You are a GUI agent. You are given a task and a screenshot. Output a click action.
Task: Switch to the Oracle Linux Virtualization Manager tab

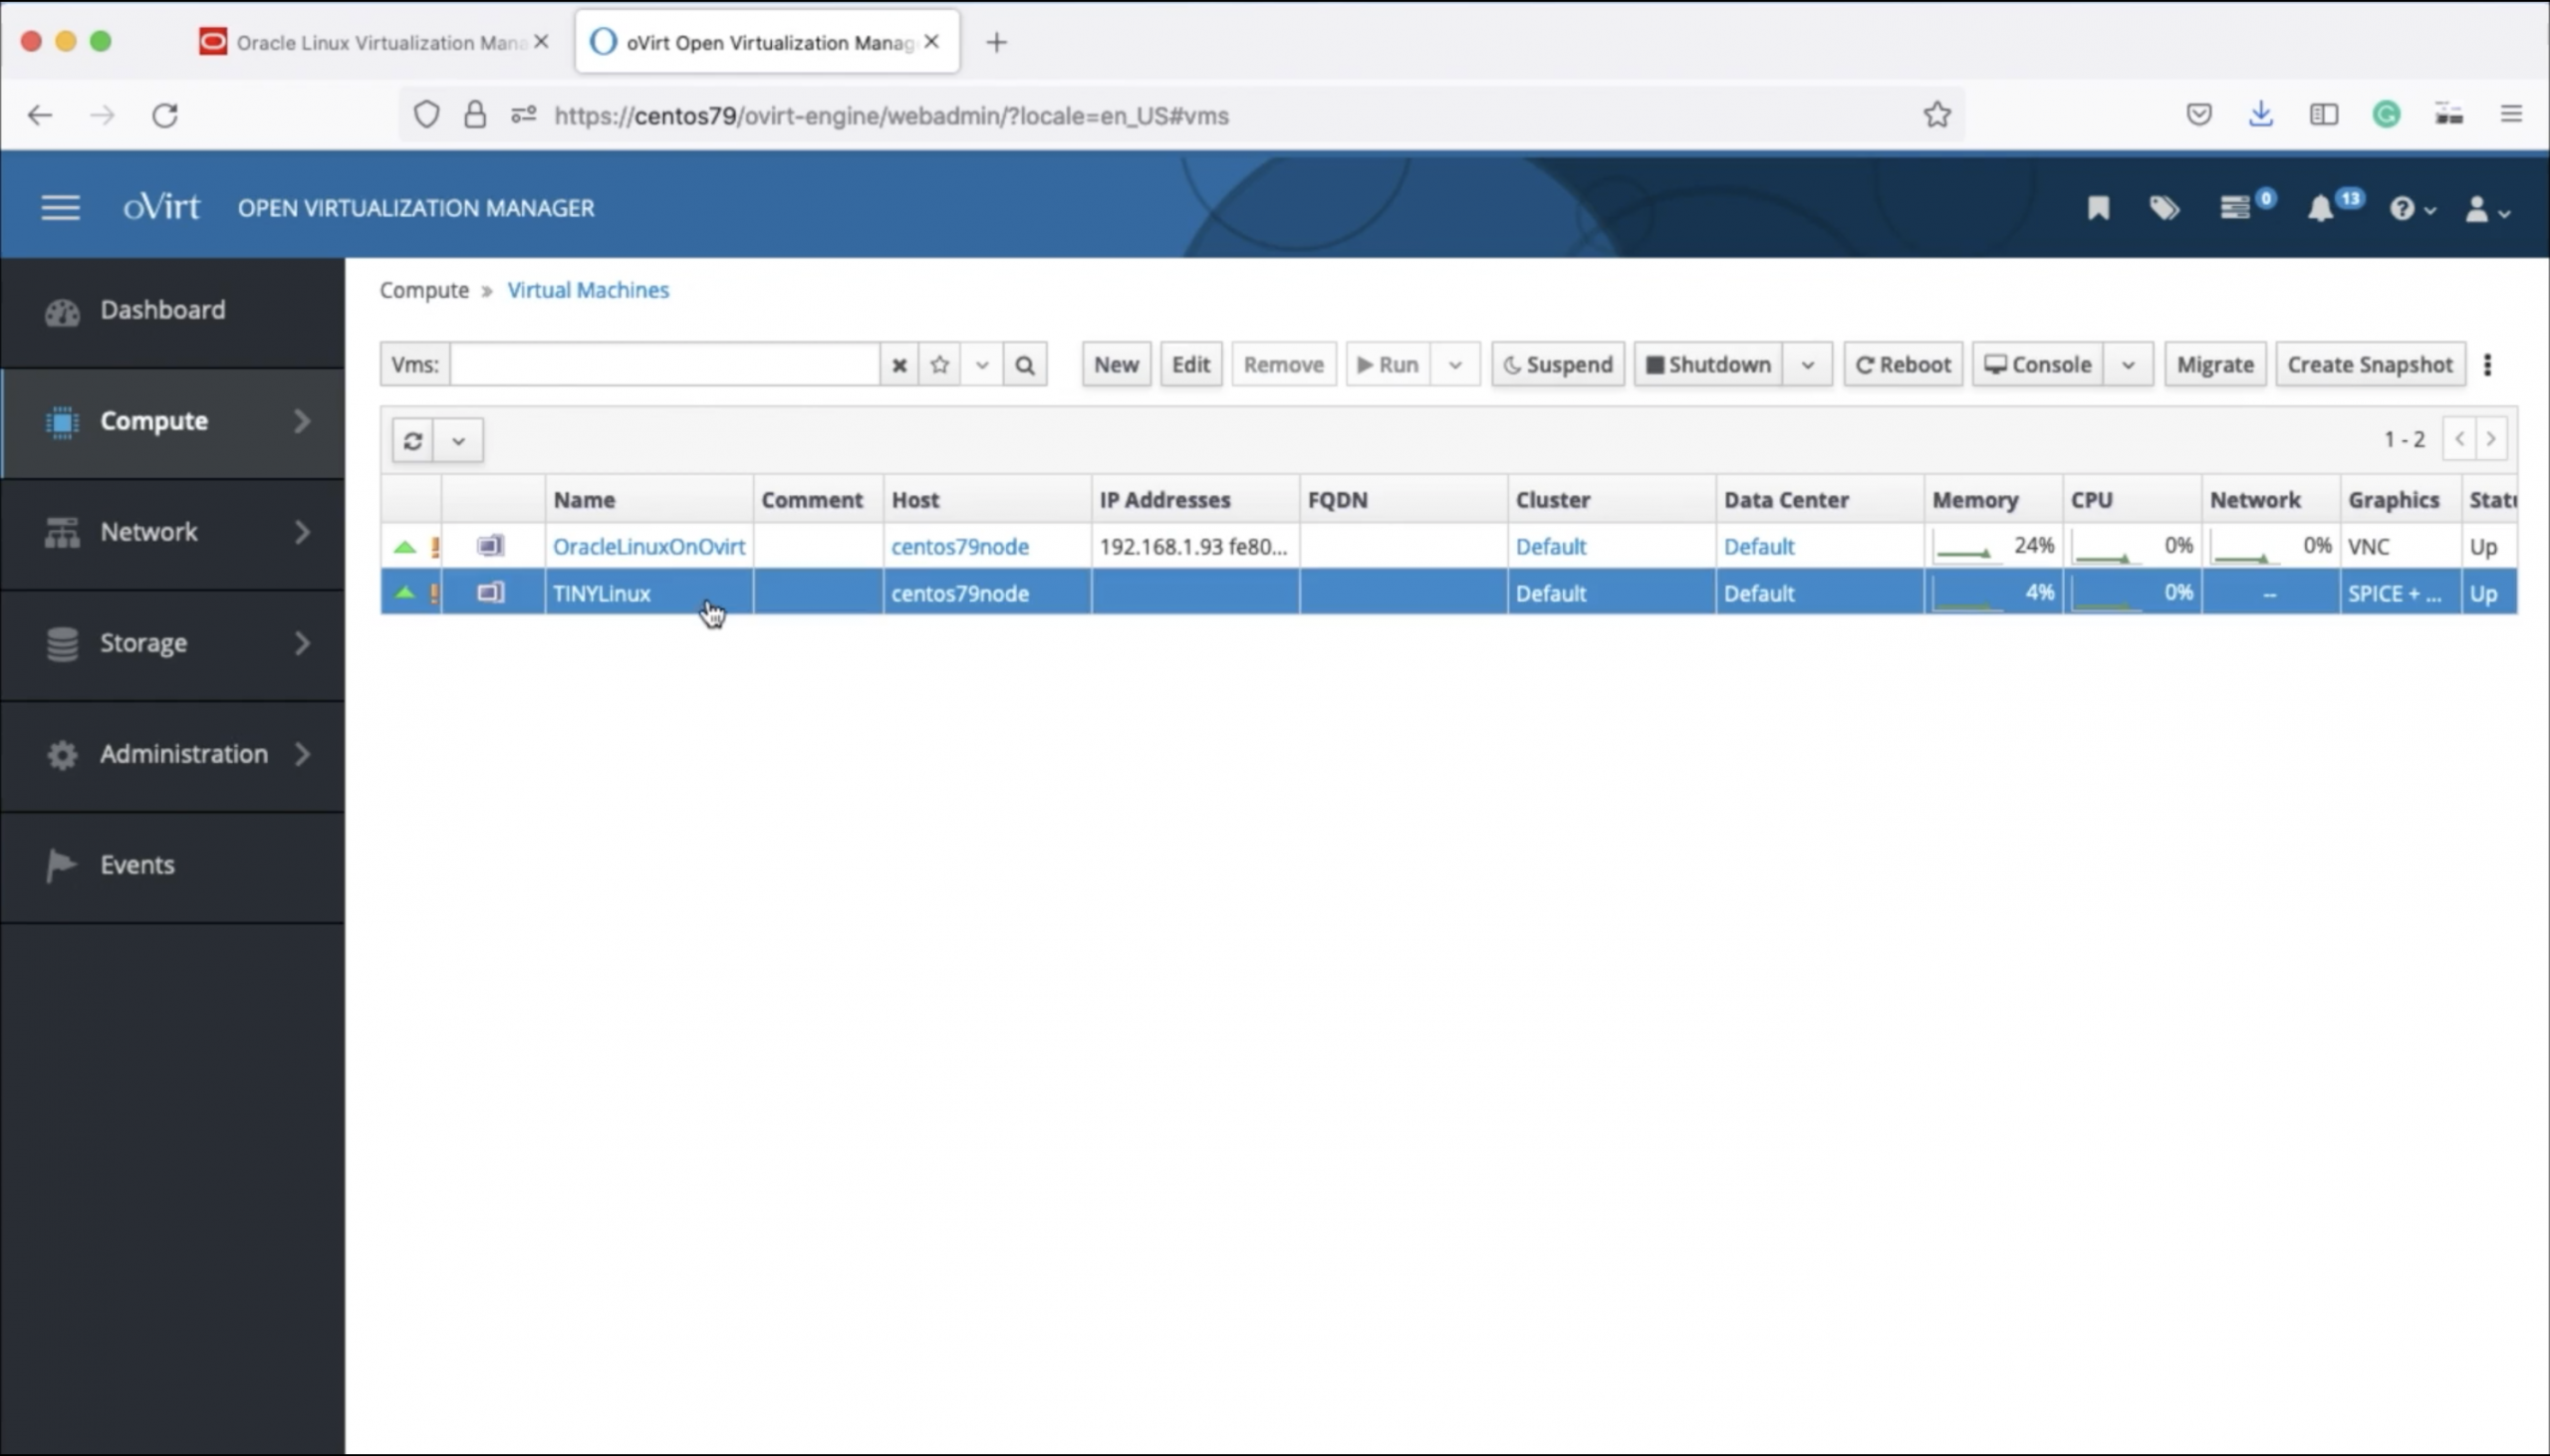370,41
